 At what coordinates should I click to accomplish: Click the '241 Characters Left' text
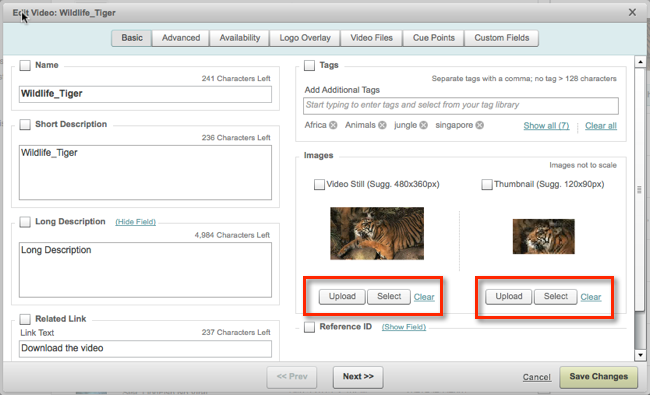[236, 78]
